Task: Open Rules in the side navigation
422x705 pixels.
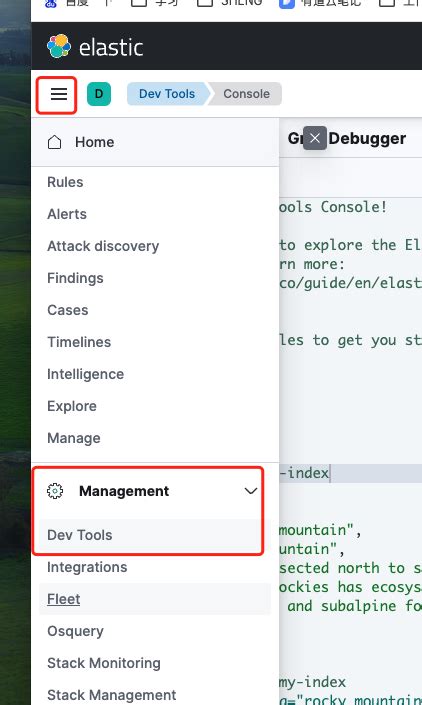Action: [65, 182]
